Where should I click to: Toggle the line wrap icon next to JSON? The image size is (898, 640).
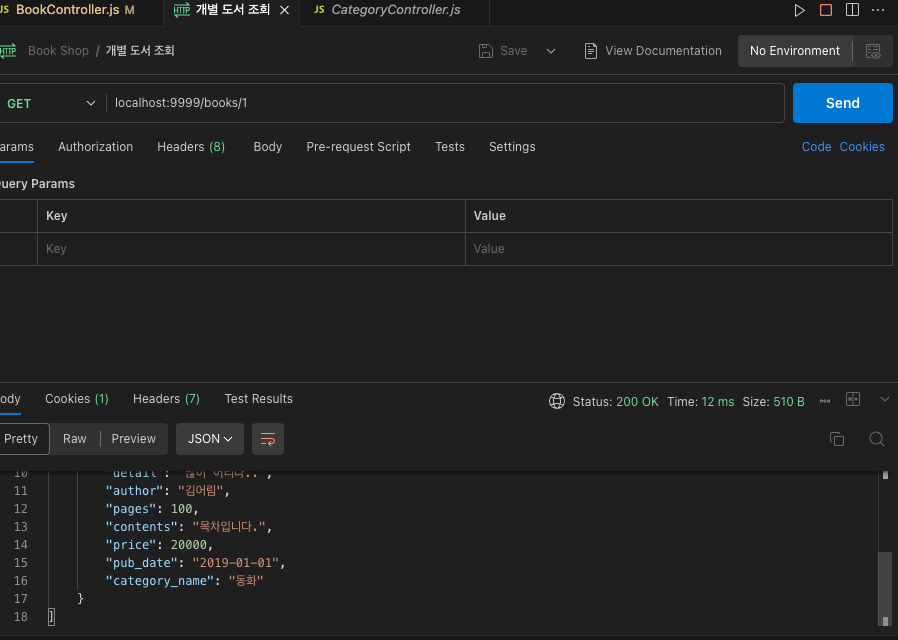(x=268, y=439)
